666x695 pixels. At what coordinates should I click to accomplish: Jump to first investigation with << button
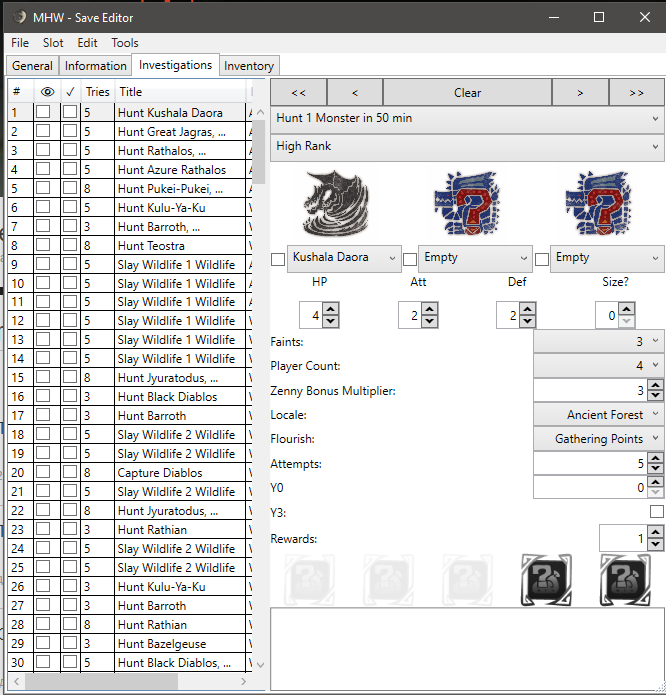pos(299,93)
